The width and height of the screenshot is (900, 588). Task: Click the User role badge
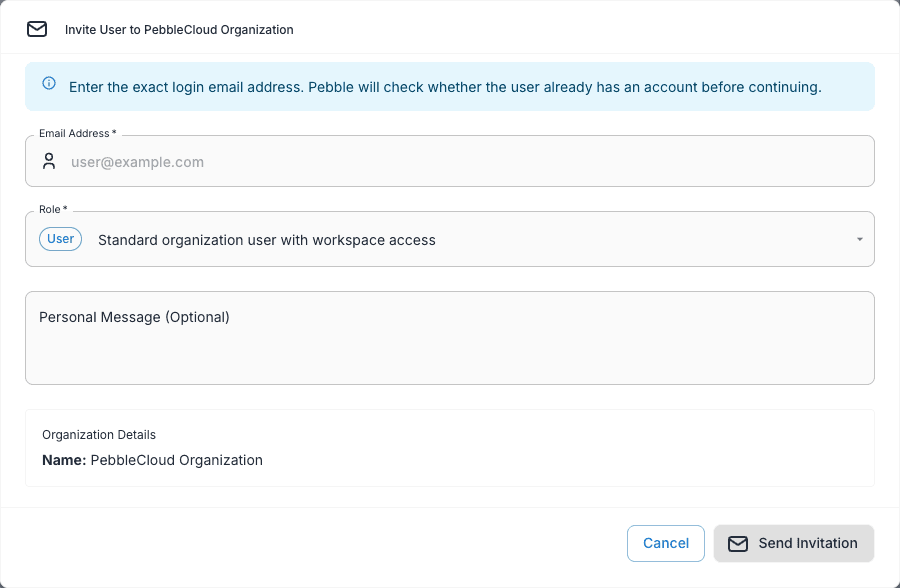click(x=60, y=239)
